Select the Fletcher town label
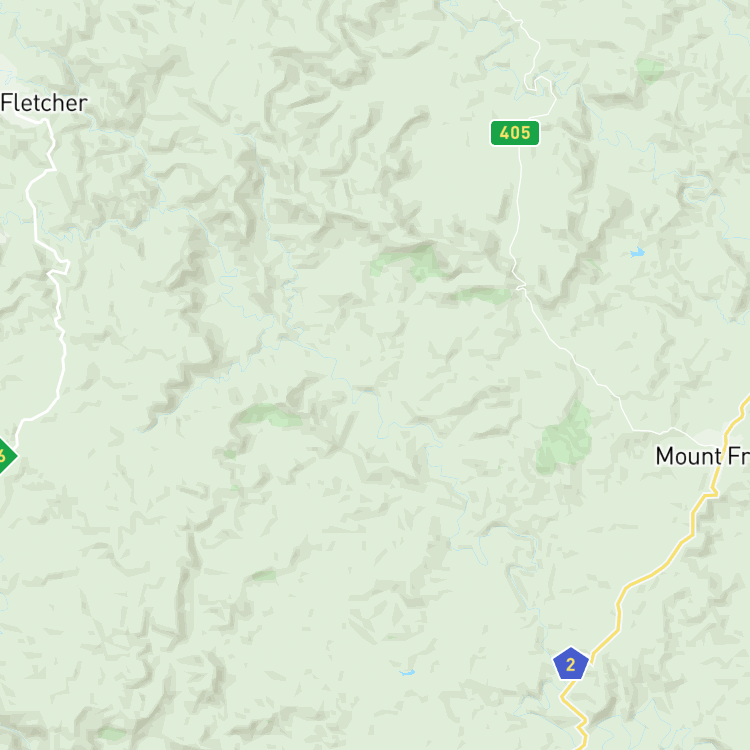This screenshot has height=750, width=750. (x=44, y=103)
